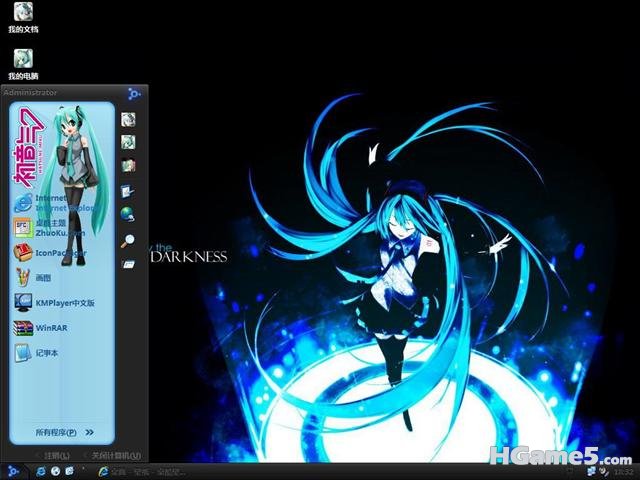Open the Run icon in Start menu right column
Viewport: 640px width, 480px height.
pyautogui.click(x=128, y=264)
